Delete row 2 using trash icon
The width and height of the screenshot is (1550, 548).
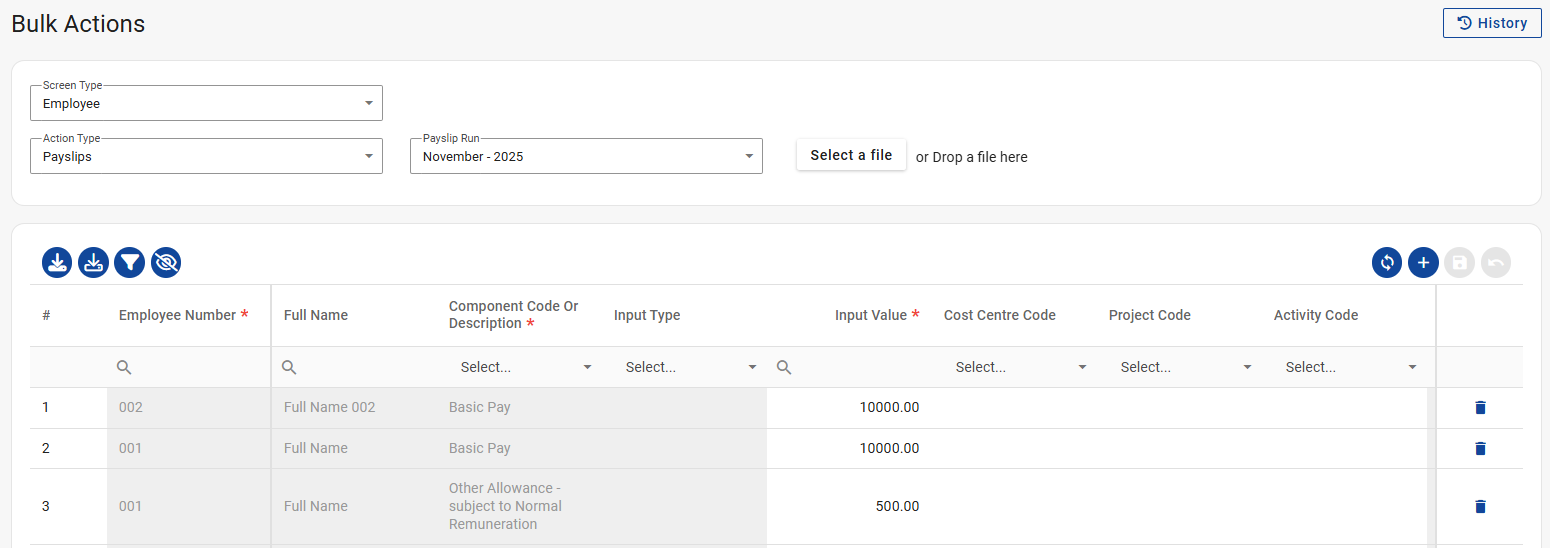[x=1480, y=449]
